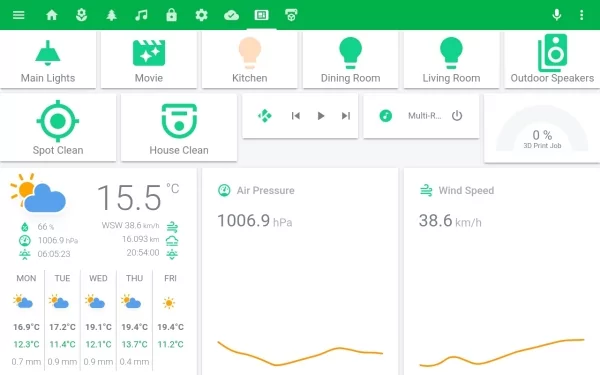Click the humidity droplet icon
Screen dimensions: 600x375
coord(25,227)
